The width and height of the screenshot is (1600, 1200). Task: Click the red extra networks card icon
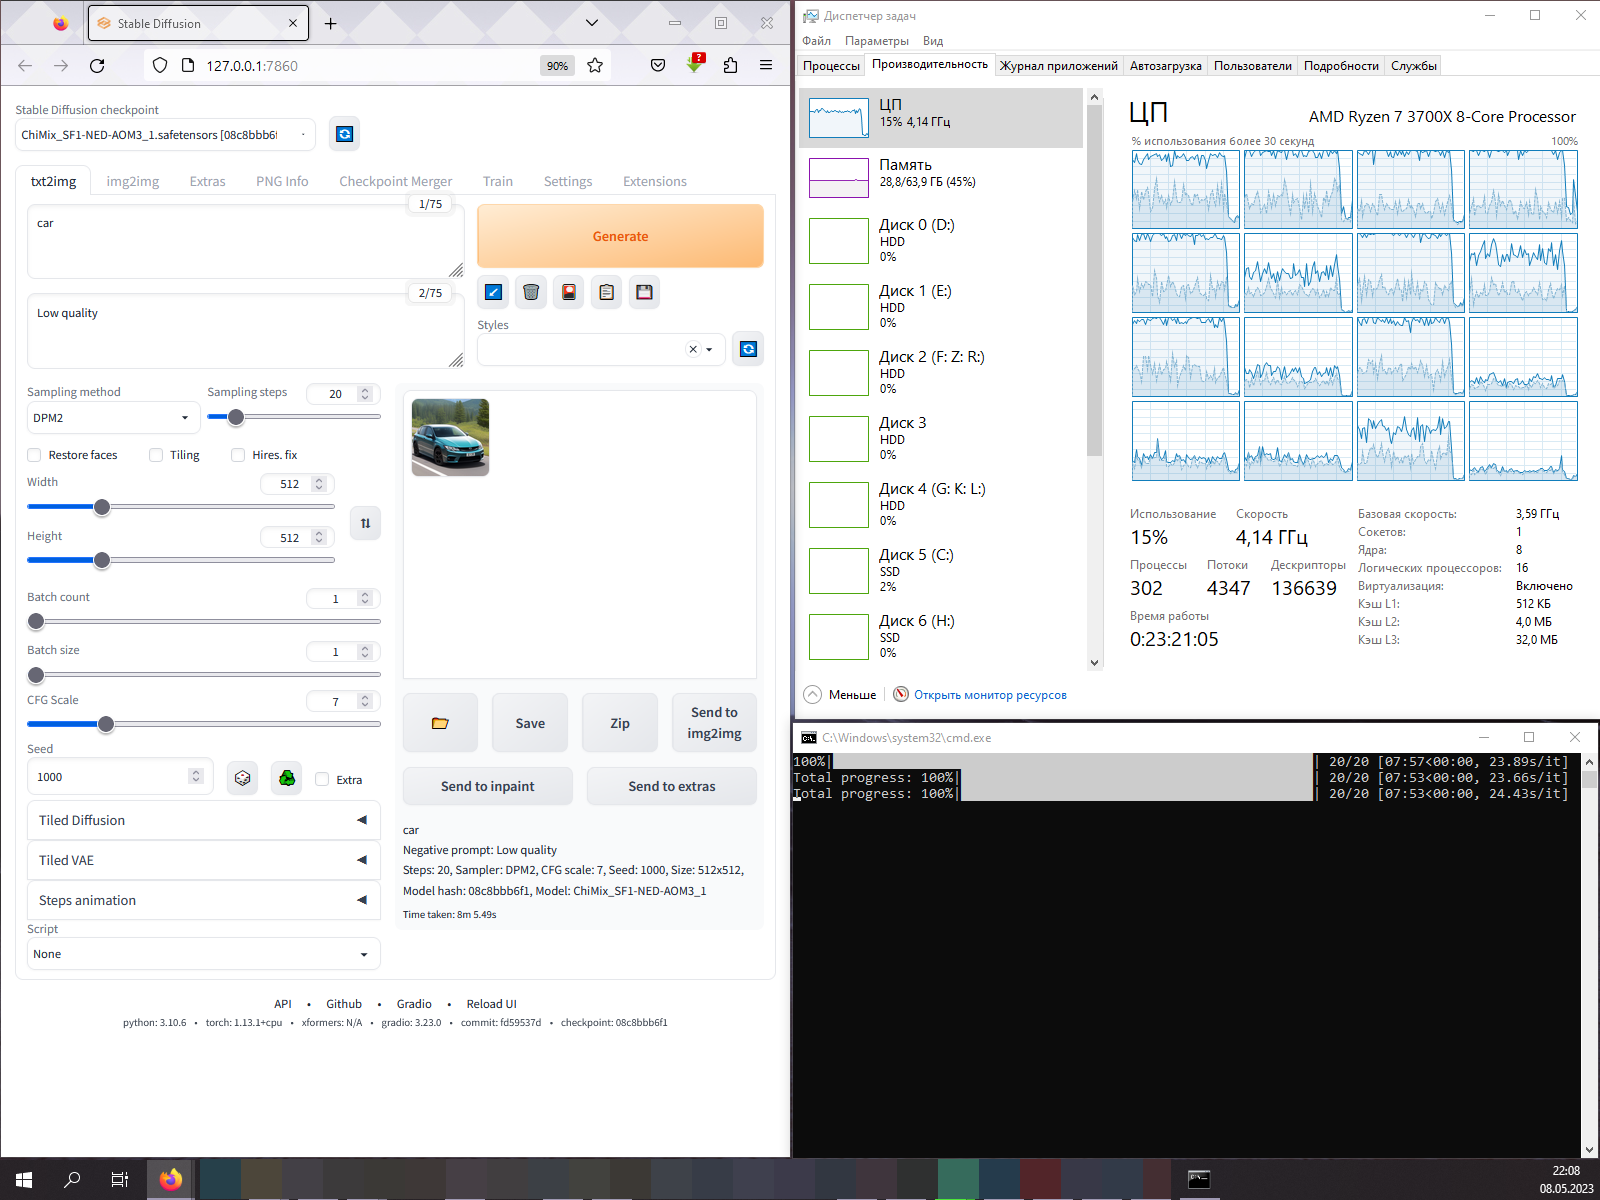pyautogui.click(x=569, y=292)
